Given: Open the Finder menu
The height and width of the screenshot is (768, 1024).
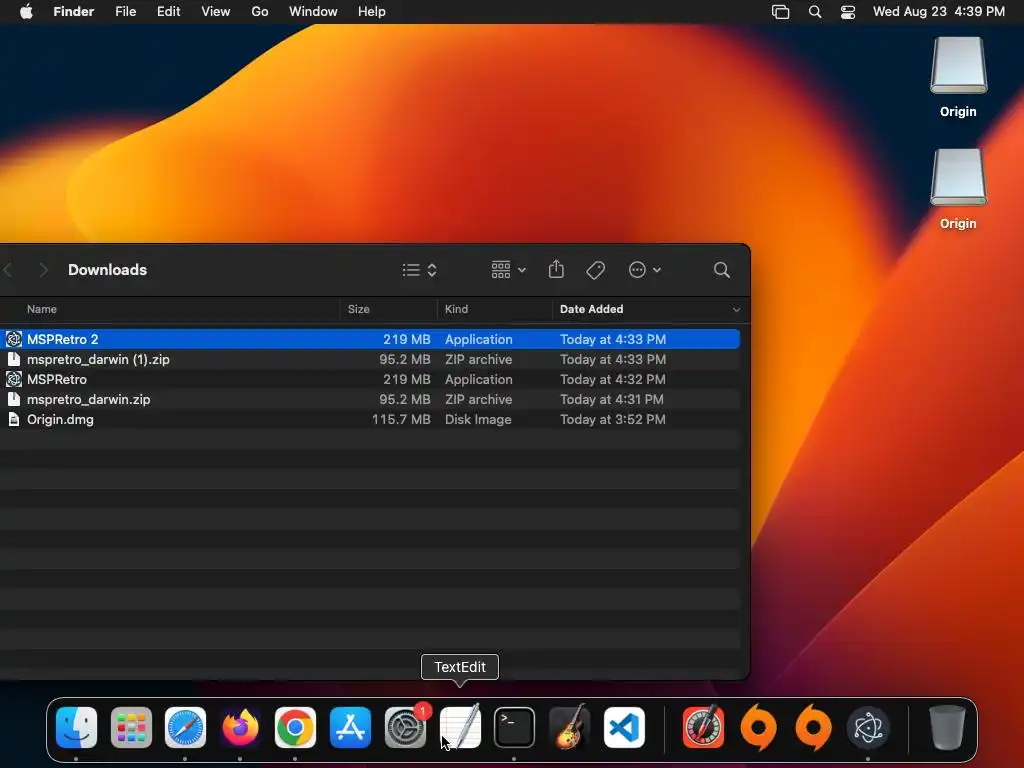Looking at the screenshot, I should (74, 12).
